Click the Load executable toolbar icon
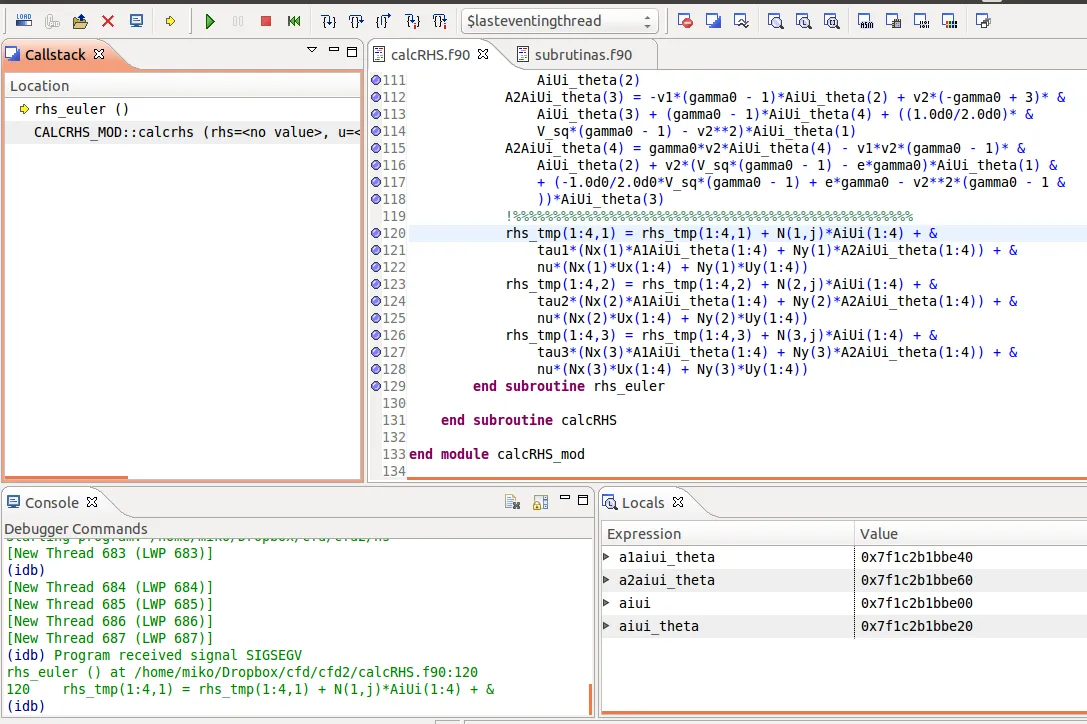 click(x=24, y=21)
